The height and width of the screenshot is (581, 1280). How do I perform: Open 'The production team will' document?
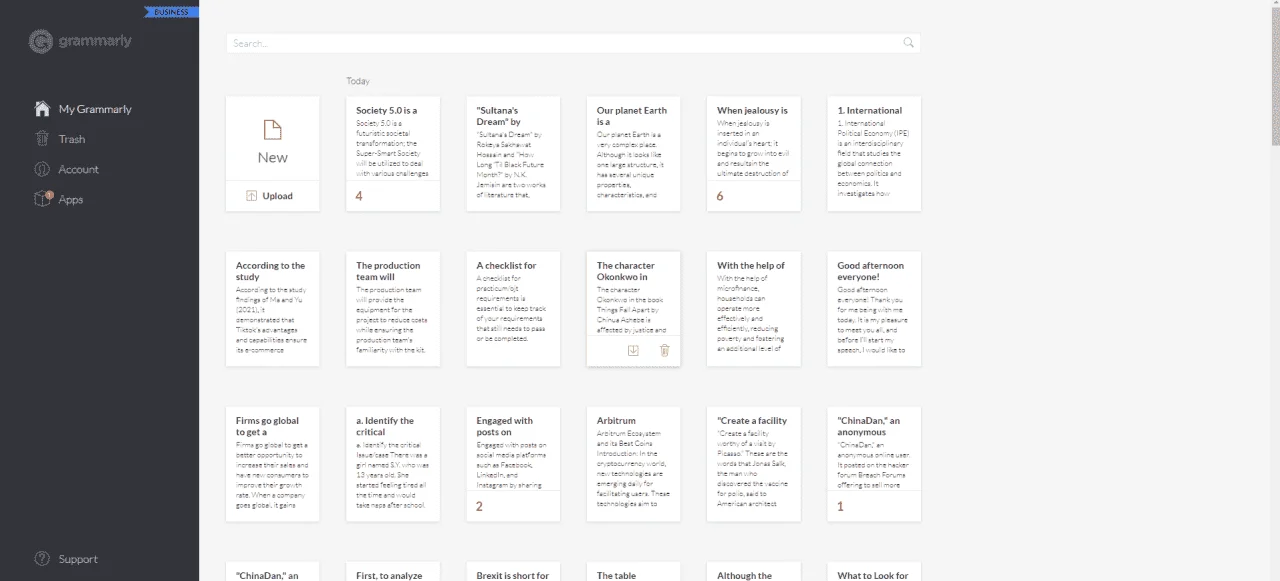pos(393,309)
